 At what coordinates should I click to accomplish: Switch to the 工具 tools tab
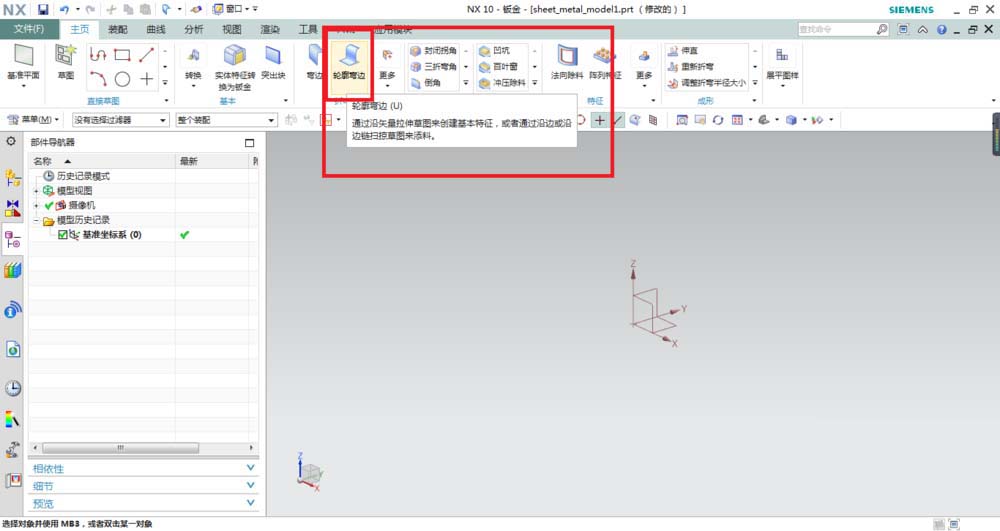coord(308,29)
